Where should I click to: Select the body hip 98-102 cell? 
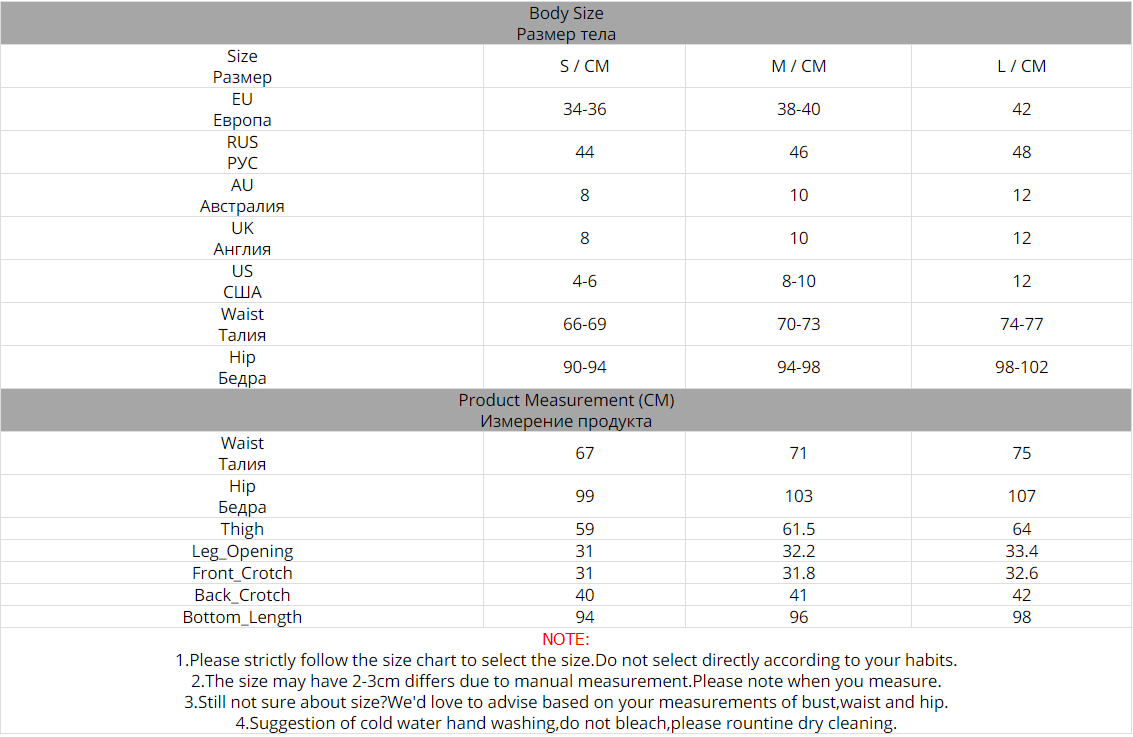1021,367
